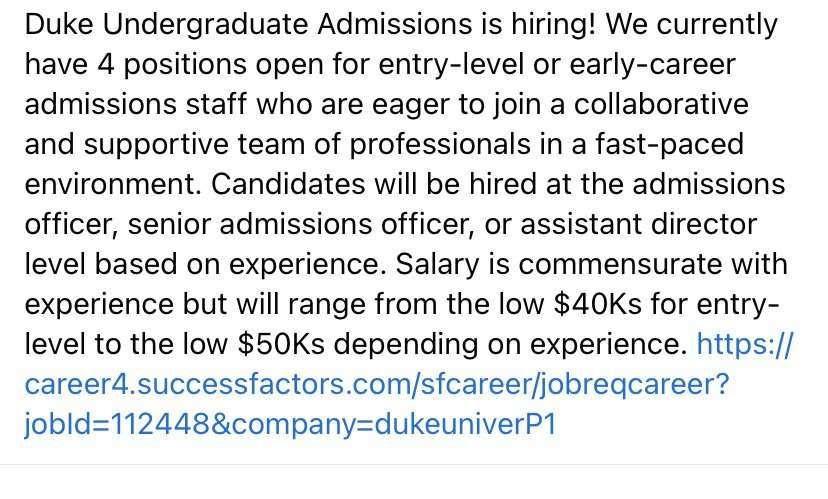The height and width of the screenshot is (499, 828).
Task: Click the 'https://' start of the URL
Action: [744, 345]
